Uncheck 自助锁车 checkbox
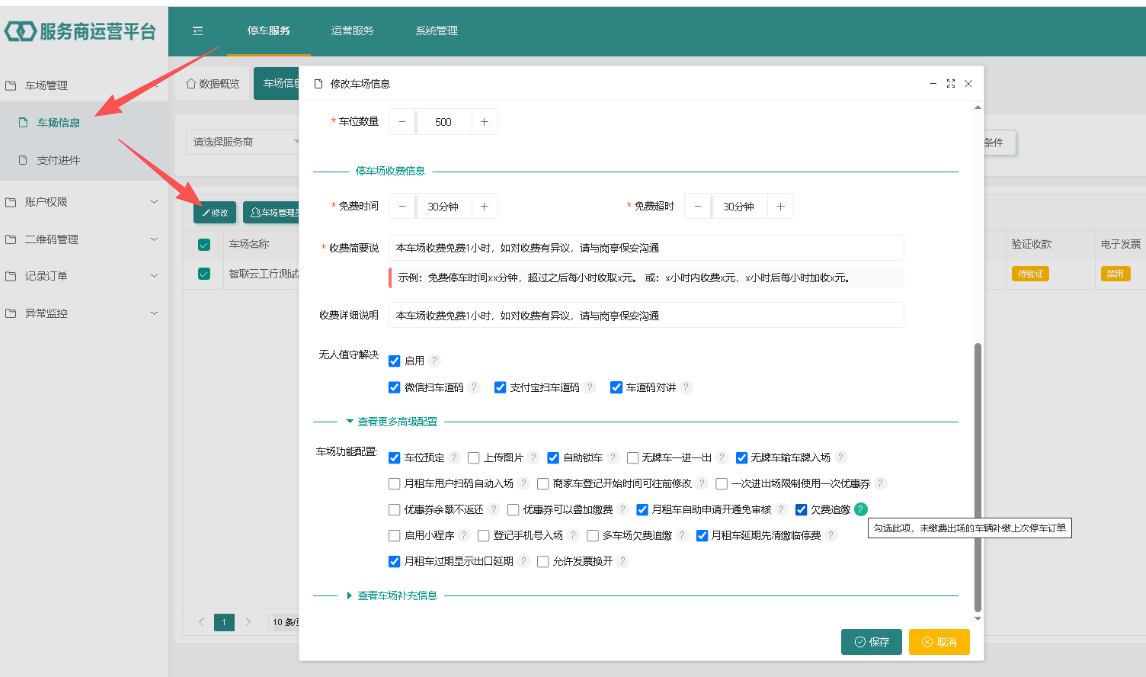The width and height of the screenshot is (1146, 677). pyautogui.click(x=553, y=458)
